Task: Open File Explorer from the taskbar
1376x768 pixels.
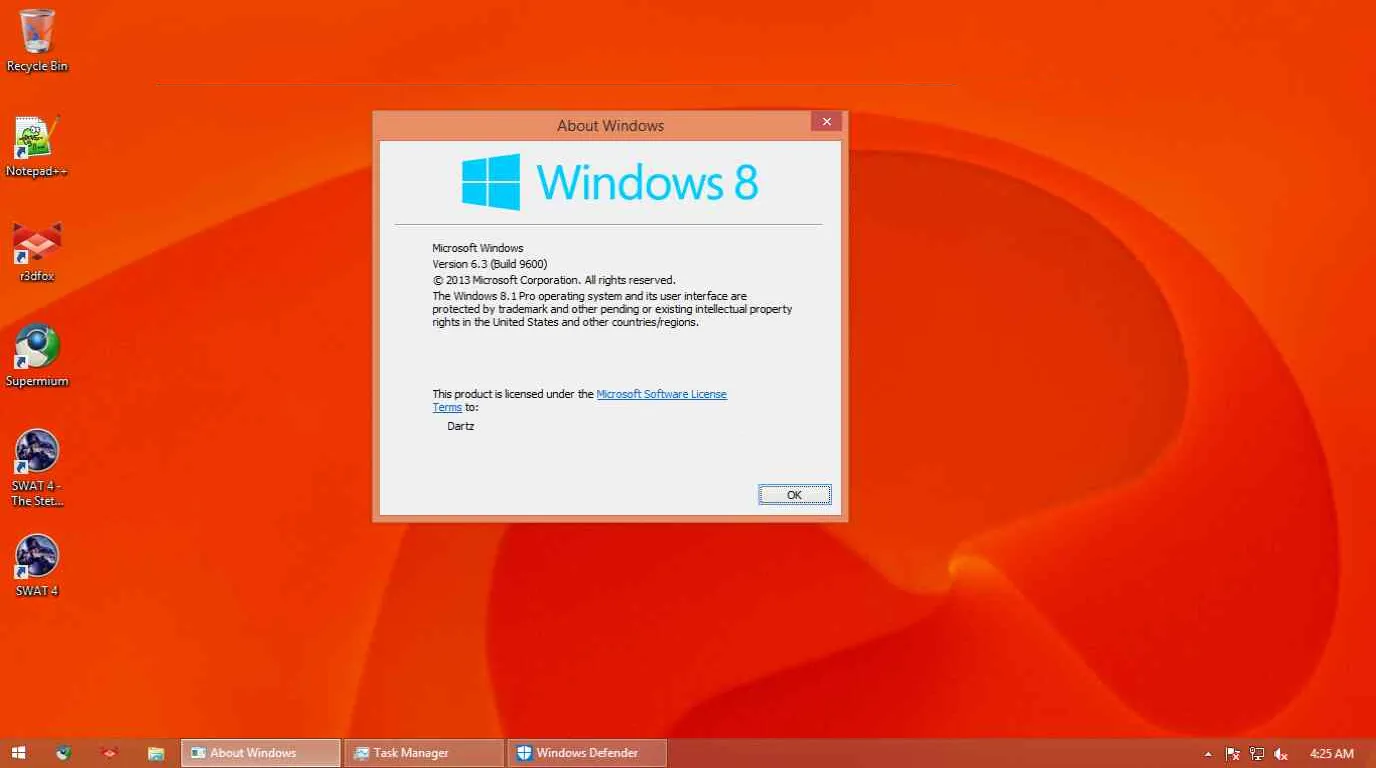Action: coord(155,753)
